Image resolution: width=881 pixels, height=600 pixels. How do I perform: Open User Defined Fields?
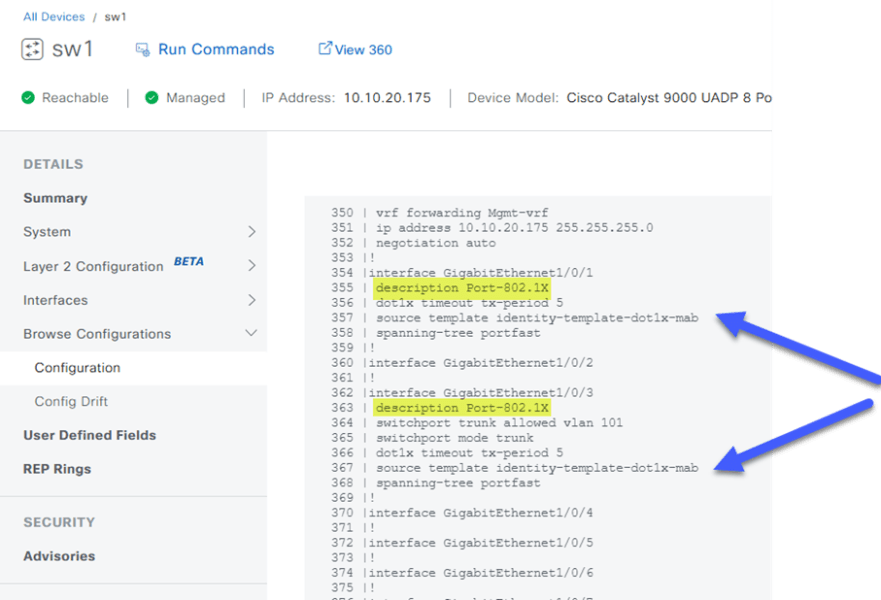(x=89, y=435)
